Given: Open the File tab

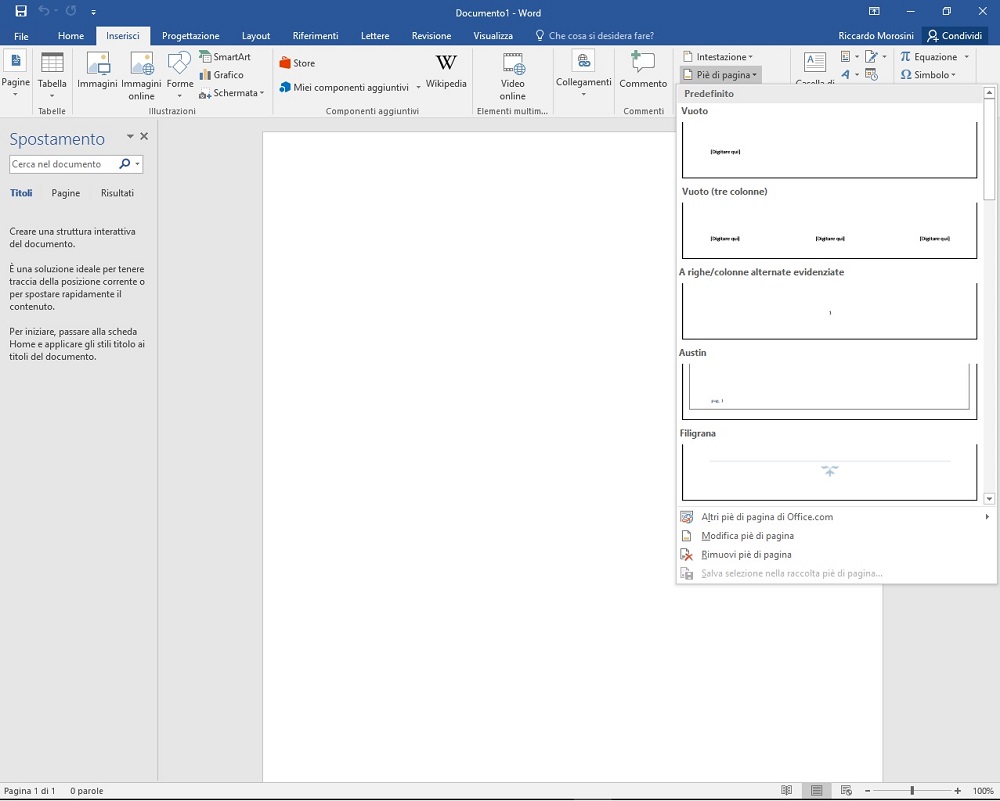Looking at the screenshot, I should [x=21, y=36].
